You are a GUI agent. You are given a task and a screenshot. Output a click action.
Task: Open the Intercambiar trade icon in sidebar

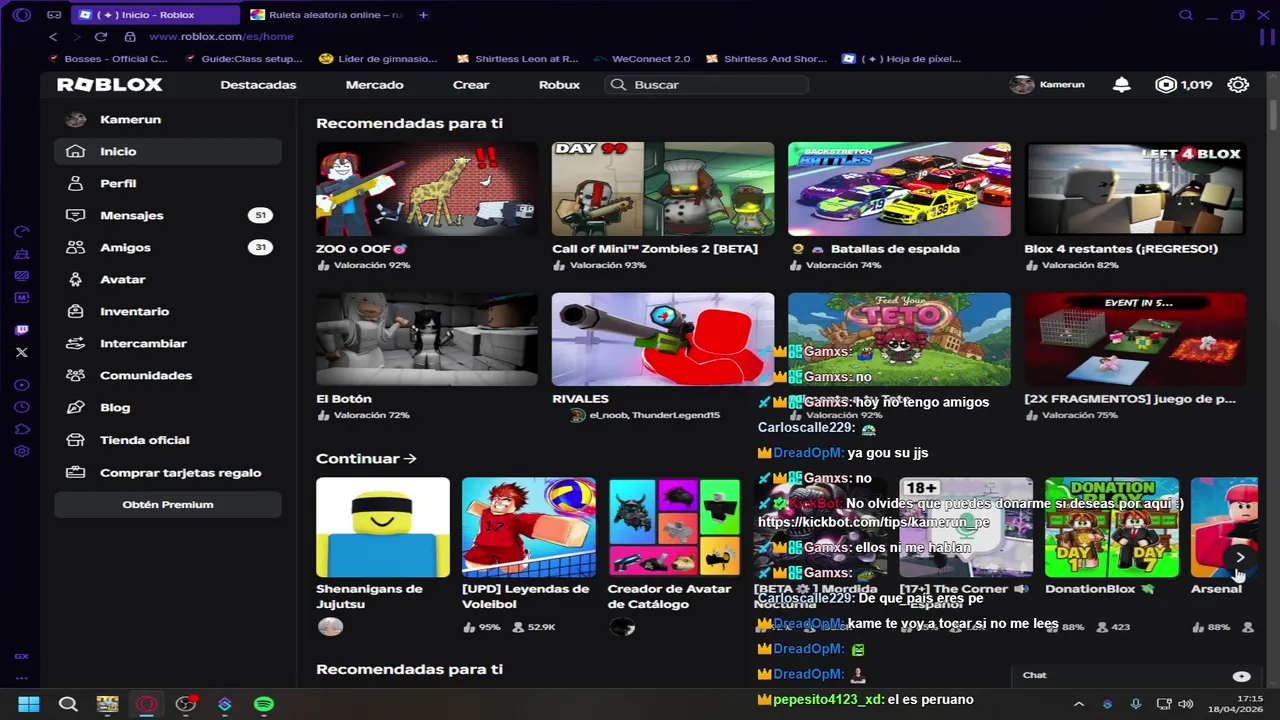point(75,343)
